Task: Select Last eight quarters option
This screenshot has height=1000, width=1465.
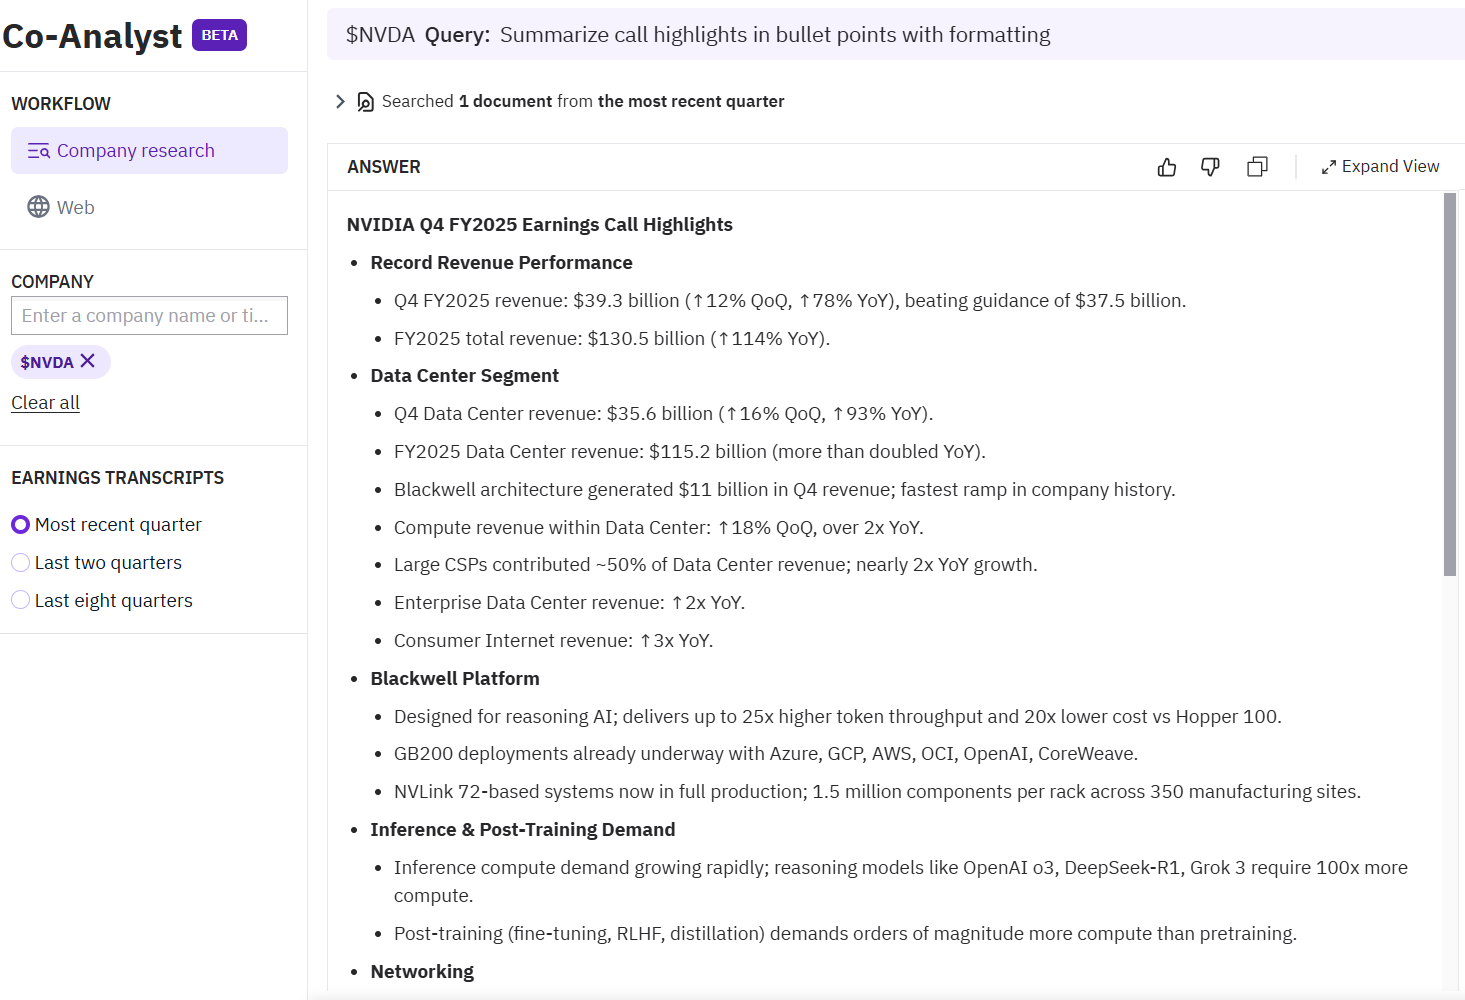Action: 20,601
